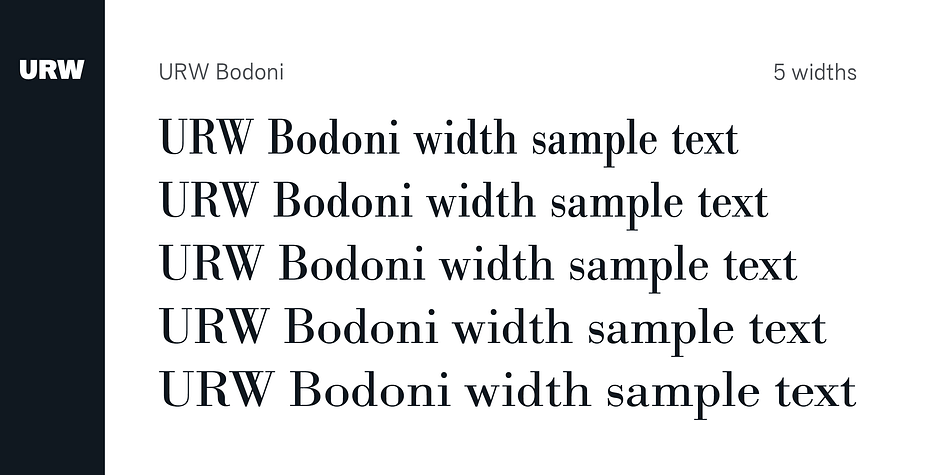Open the URW Bodoni font name label

click(x=221, y=72)
